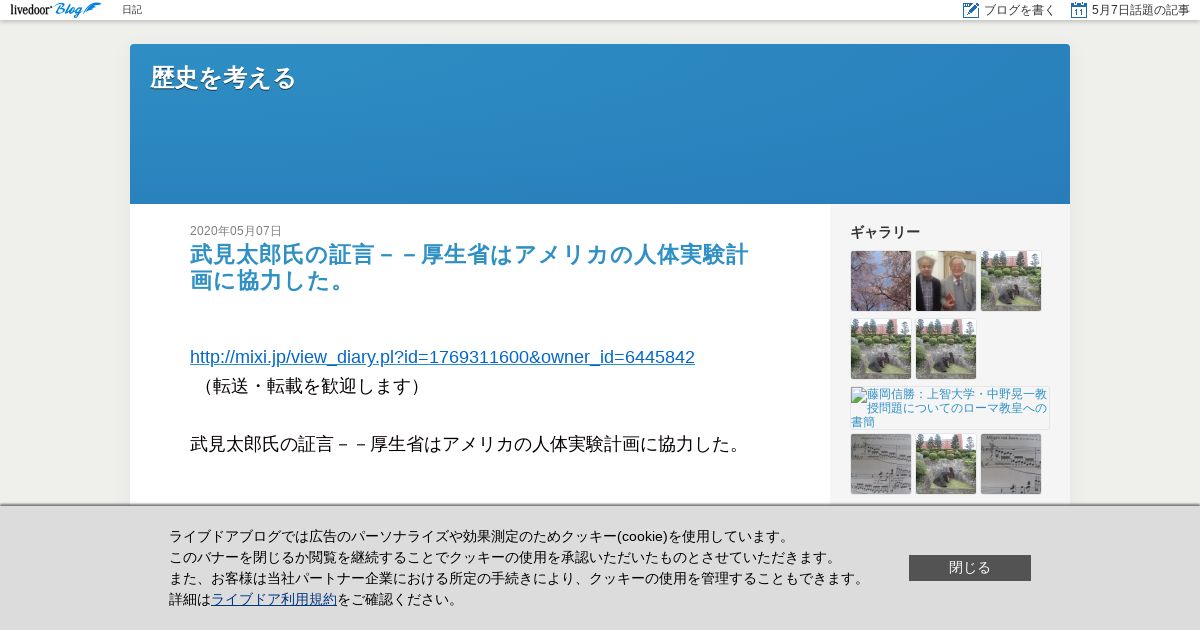This screenshot has width=1200, height=630.
Task: Open the ライブドア利用規約 link
Action: click(274, 599)
